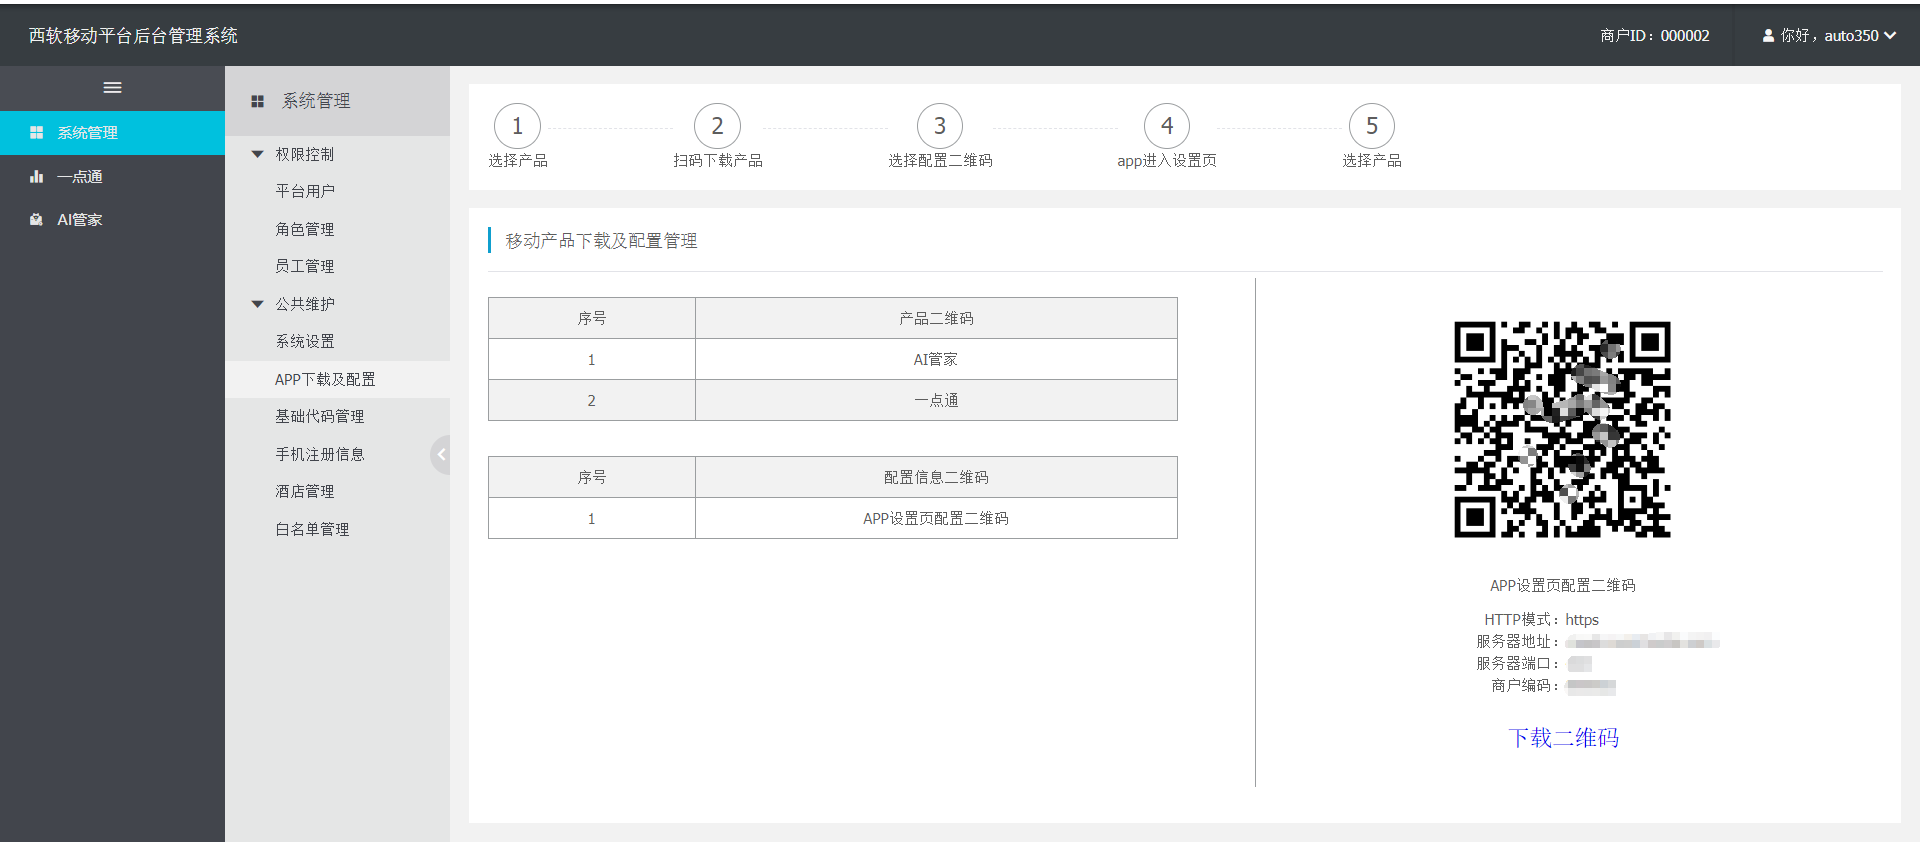
Task: Click the user avatar icon near auto350
Action: [1768, 36]
